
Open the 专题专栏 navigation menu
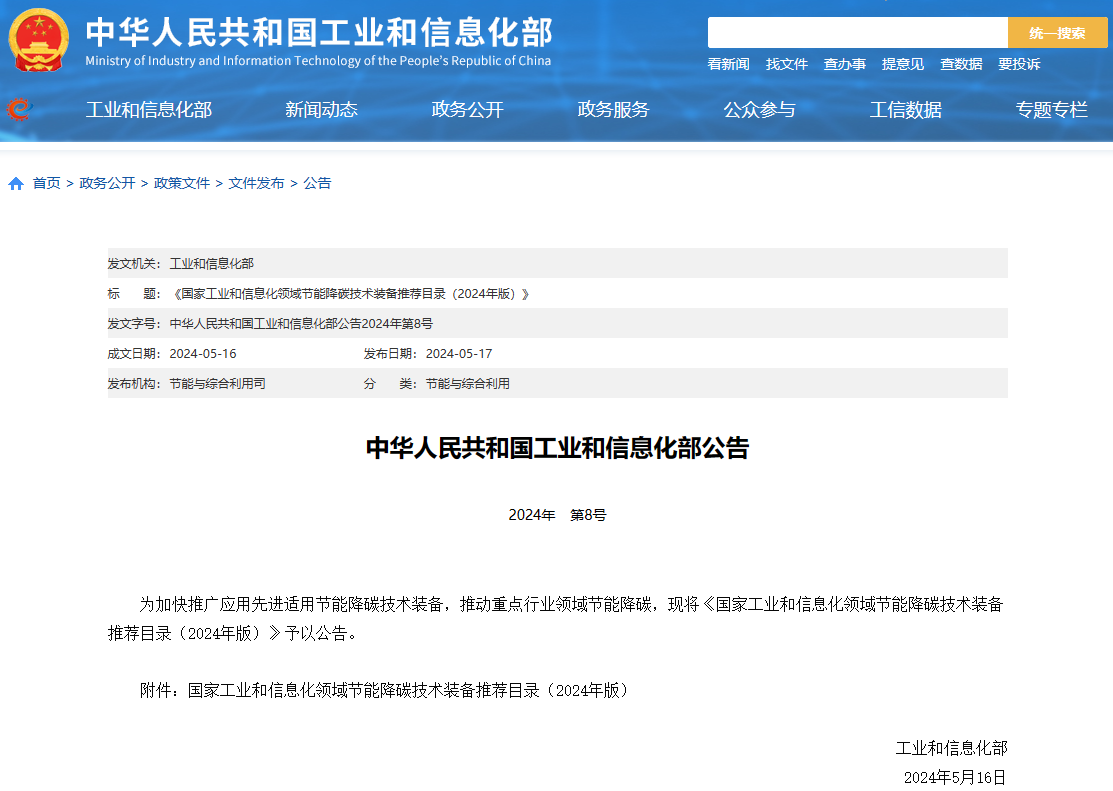tap(1051, 110)
